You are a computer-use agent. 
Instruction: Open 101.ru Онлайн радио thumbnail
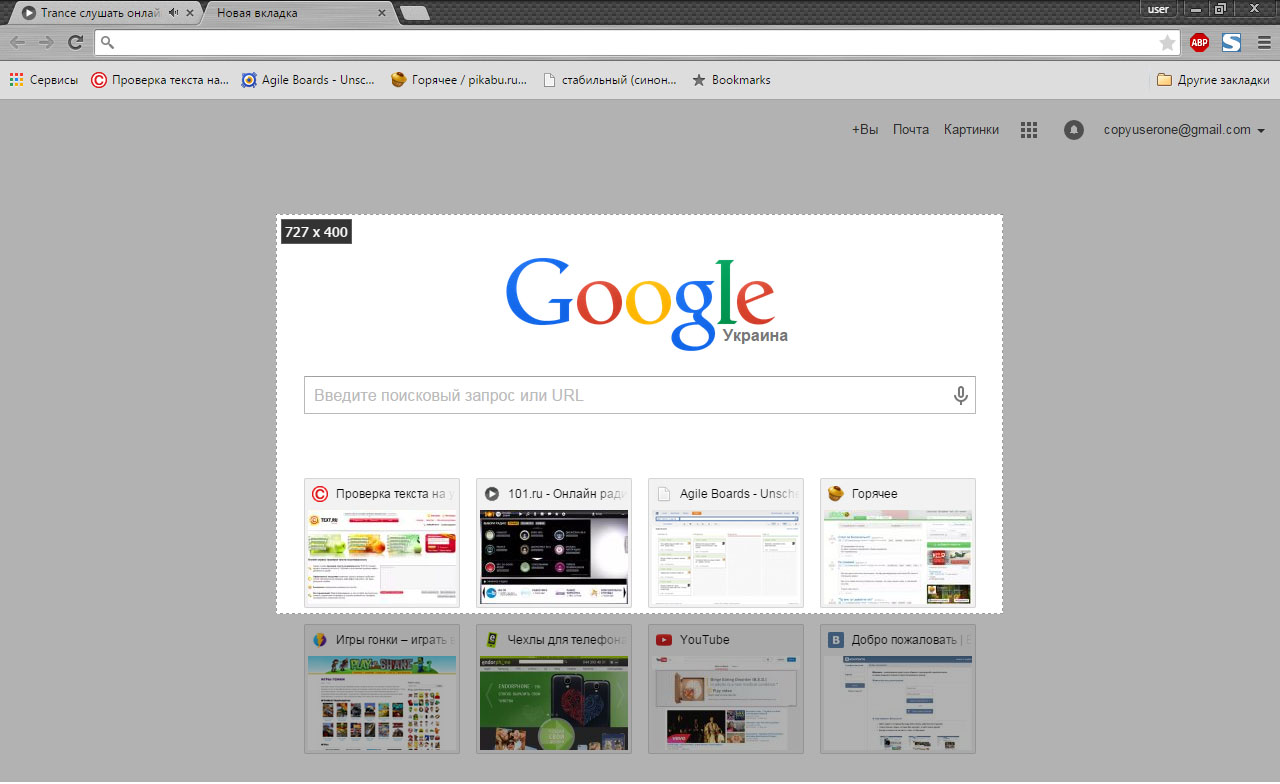pos(554,543)
